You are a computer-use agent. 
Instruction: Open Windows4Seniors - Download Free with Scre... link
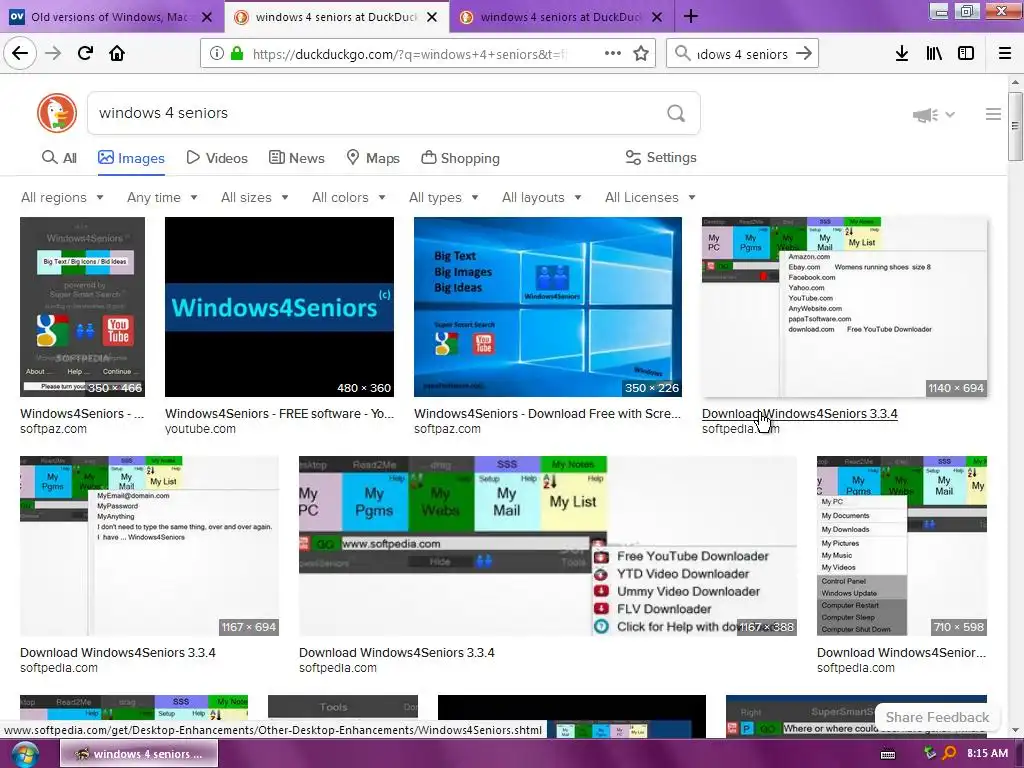(547, 414)
